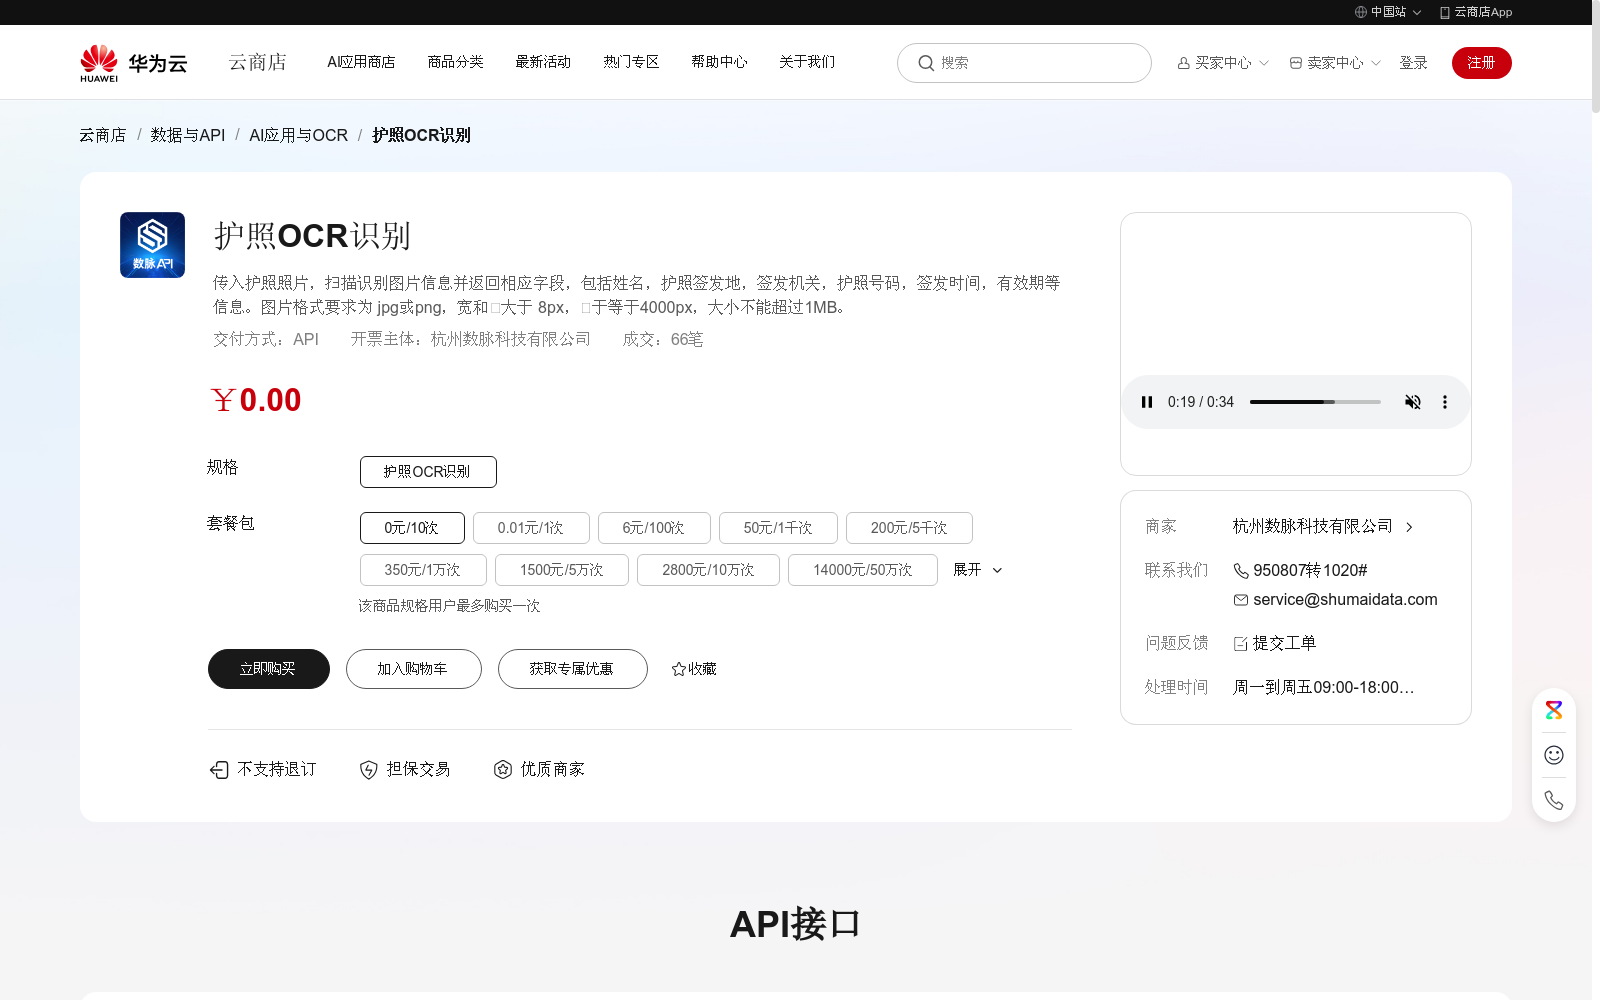Select the 2800元/10万次 package
Image resolution: width=1600 pixels, height=1000 pixels.
click(x=708, y=570)
